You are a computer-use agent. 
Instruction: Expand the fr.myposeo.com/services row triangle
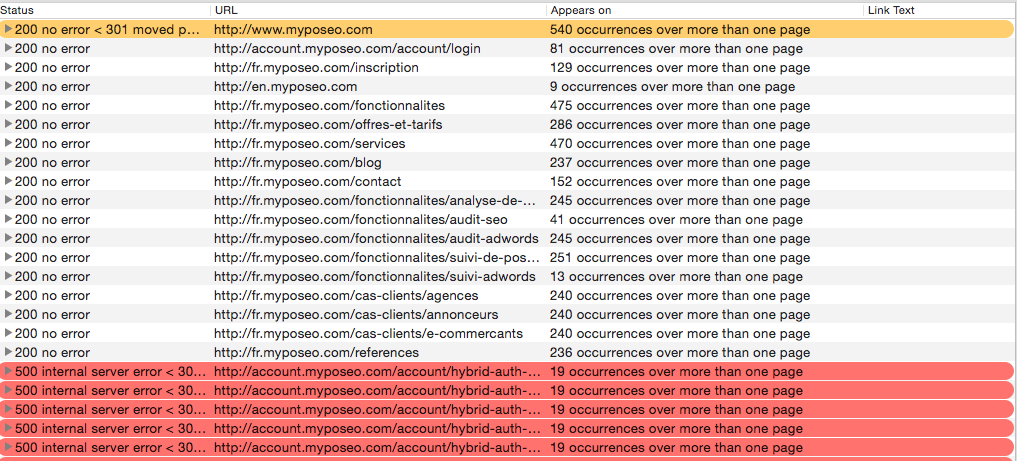8,143
